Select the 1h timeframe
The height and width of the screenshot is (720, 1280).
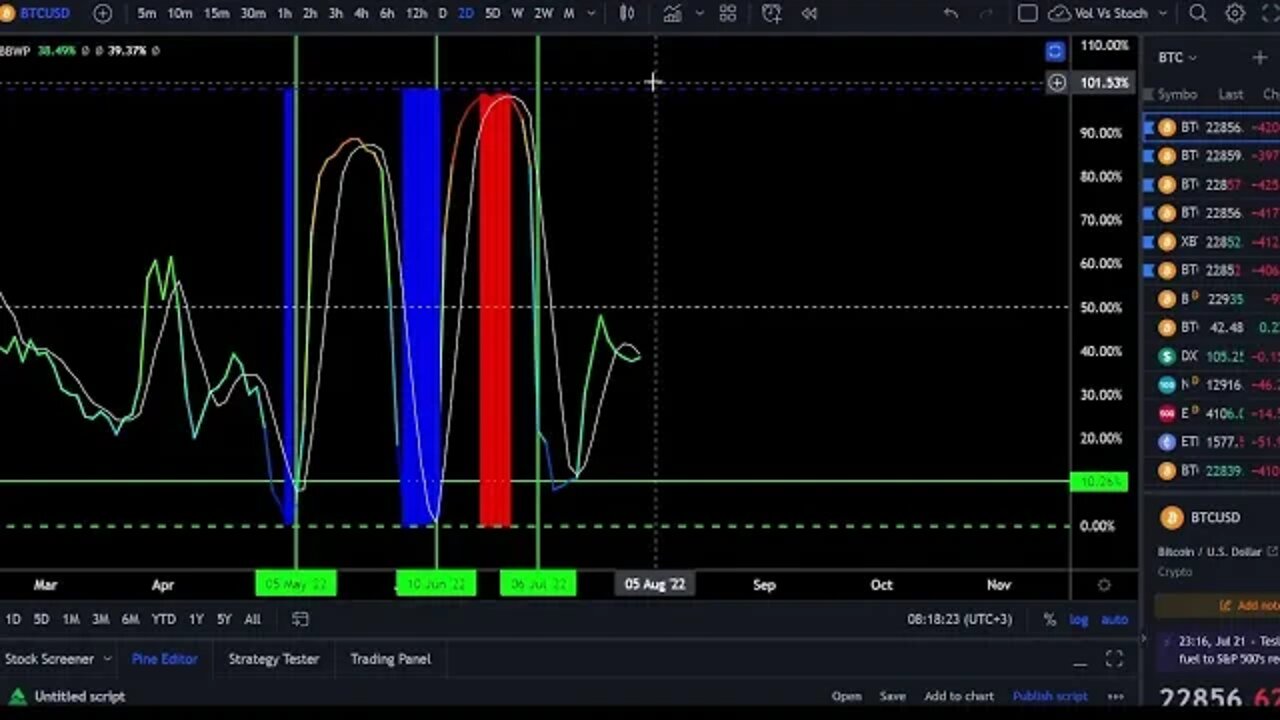[x=285, y=13]
